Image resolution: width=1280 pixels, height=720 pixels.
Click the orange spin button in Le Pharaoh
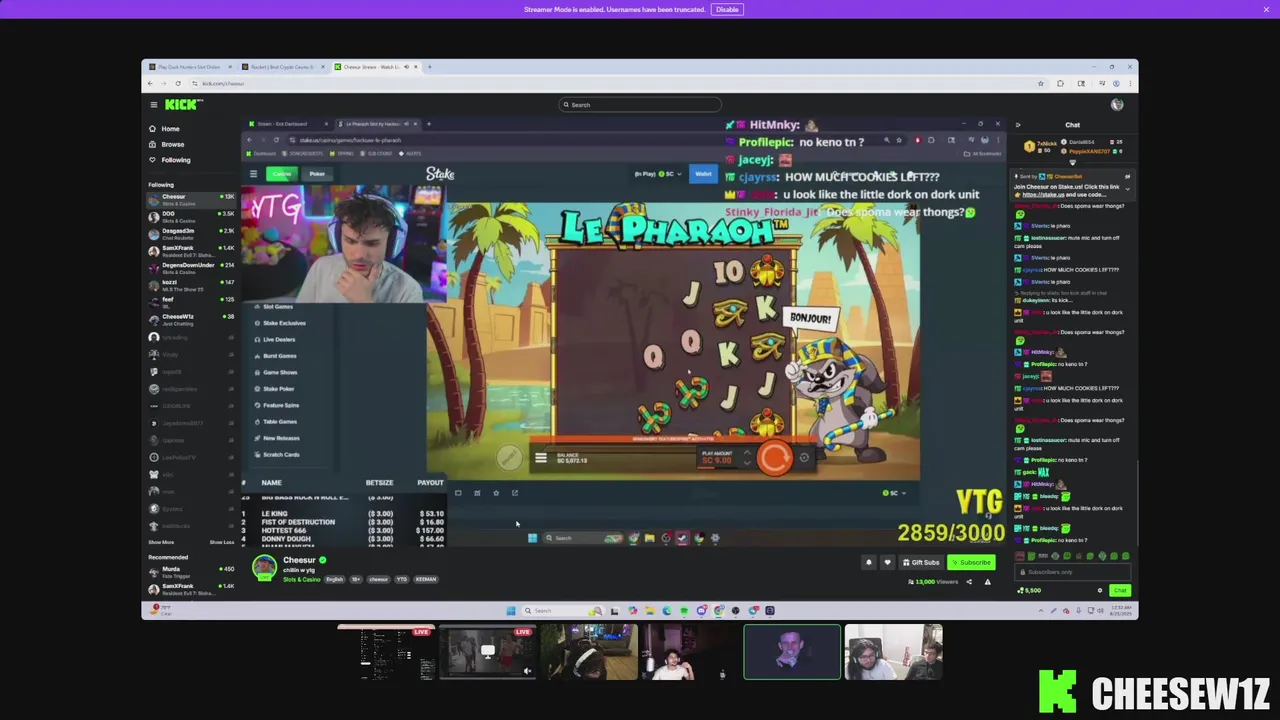[774, 457]
